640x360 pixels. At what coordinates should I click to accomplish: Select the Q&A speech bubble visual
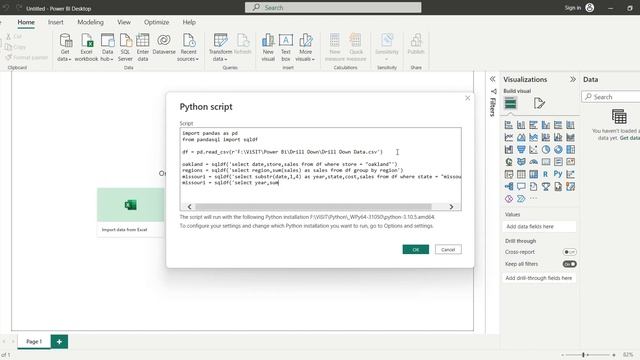coord(521,187)
